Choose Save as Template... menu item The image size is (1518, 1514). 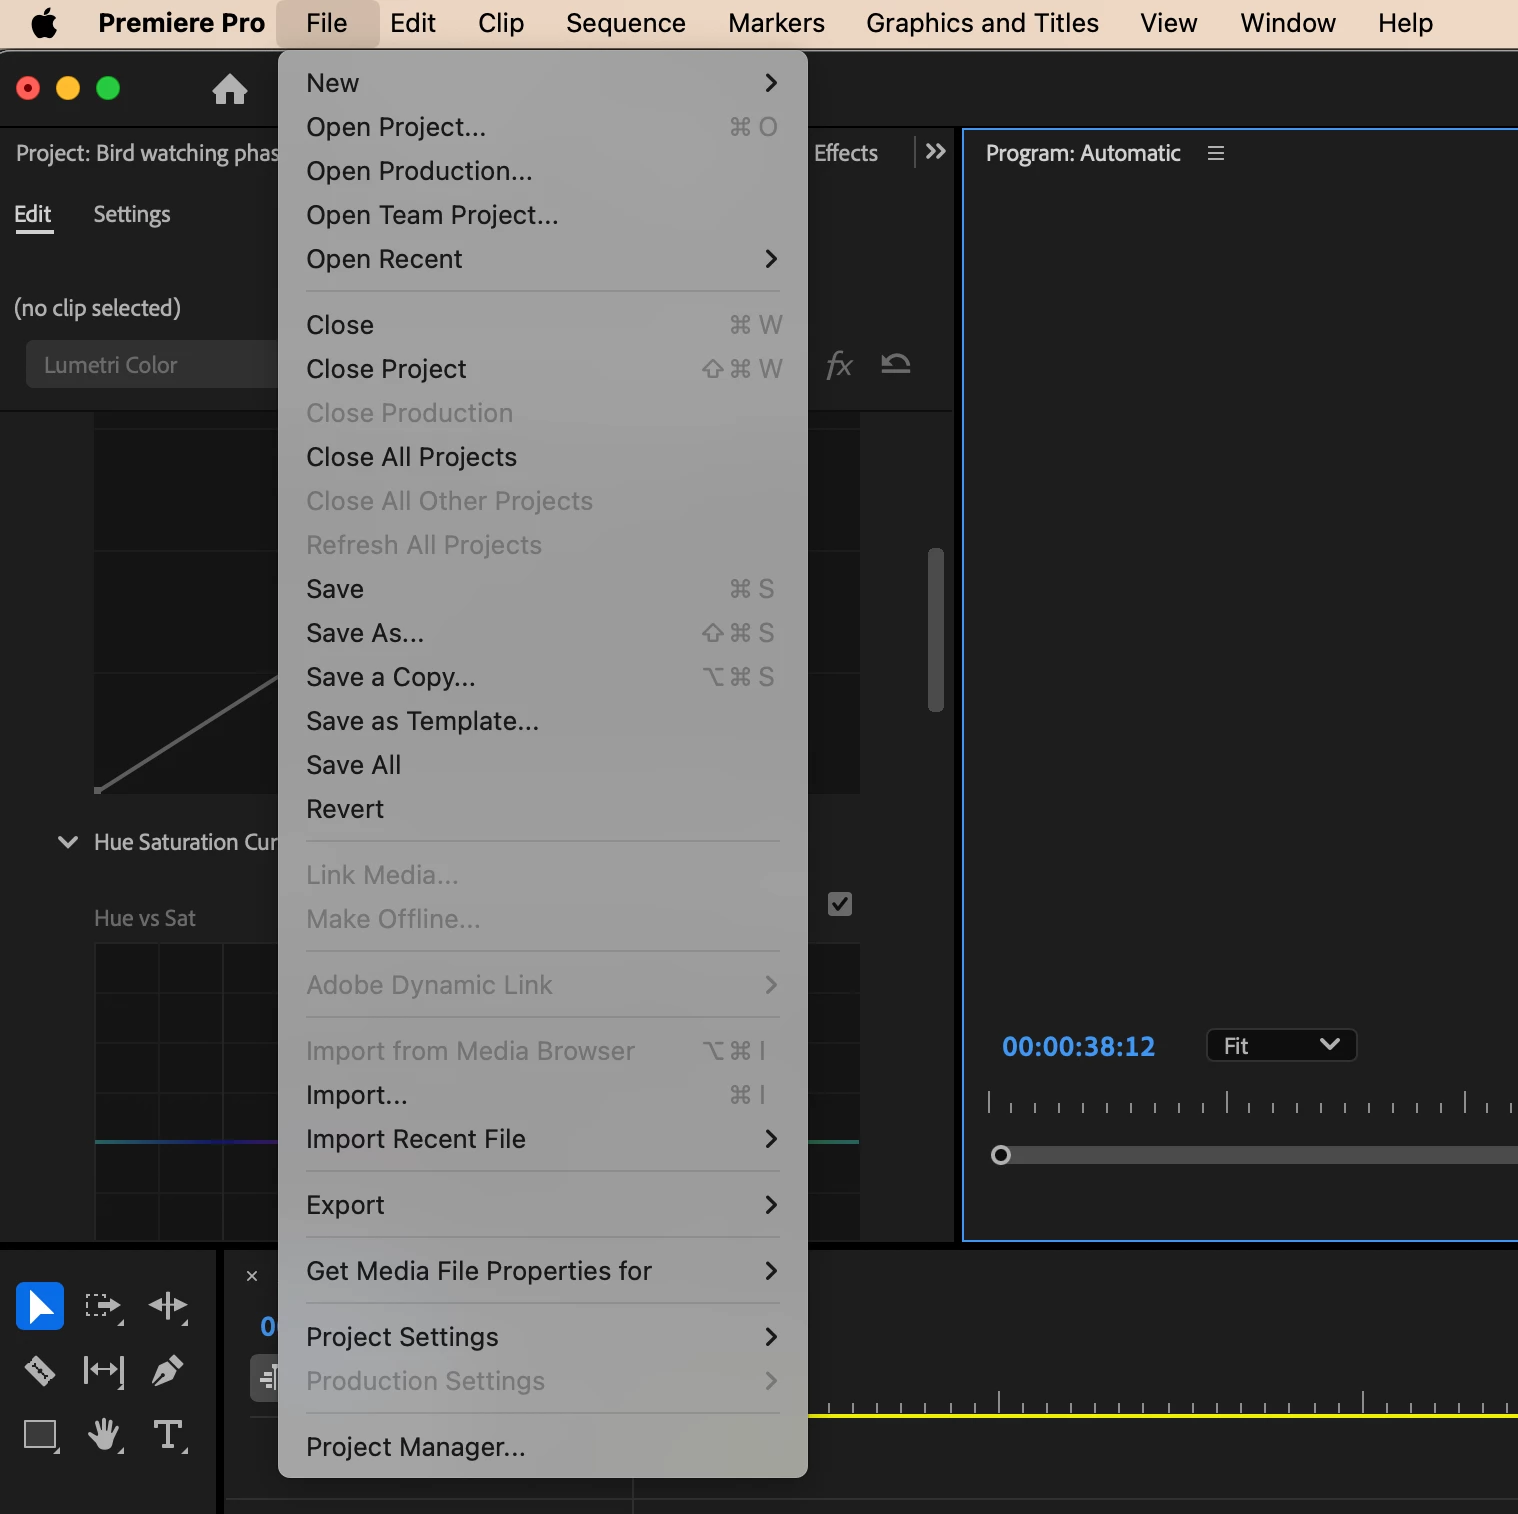pyautogui.click(x=542, y=721)
